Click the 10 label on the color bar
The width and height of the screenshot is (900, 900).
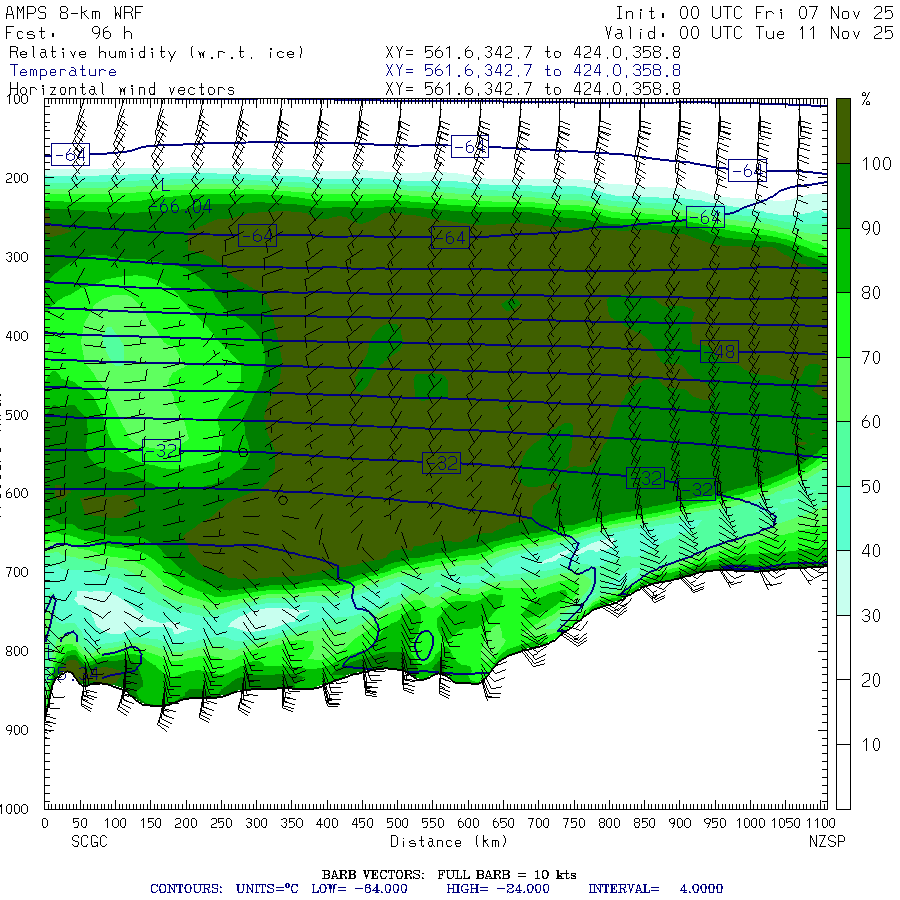click(x=871, y=744)
